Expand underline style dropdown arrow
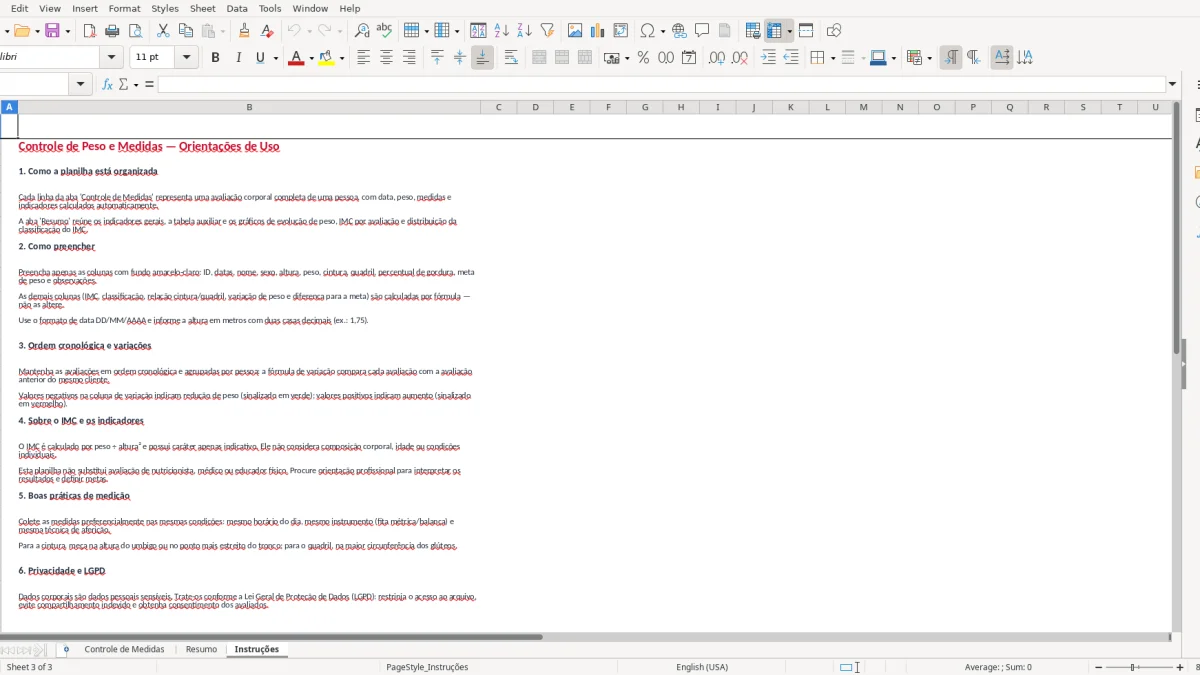The width and height of the screenshot is (1200, 675). tap(276, 58)
